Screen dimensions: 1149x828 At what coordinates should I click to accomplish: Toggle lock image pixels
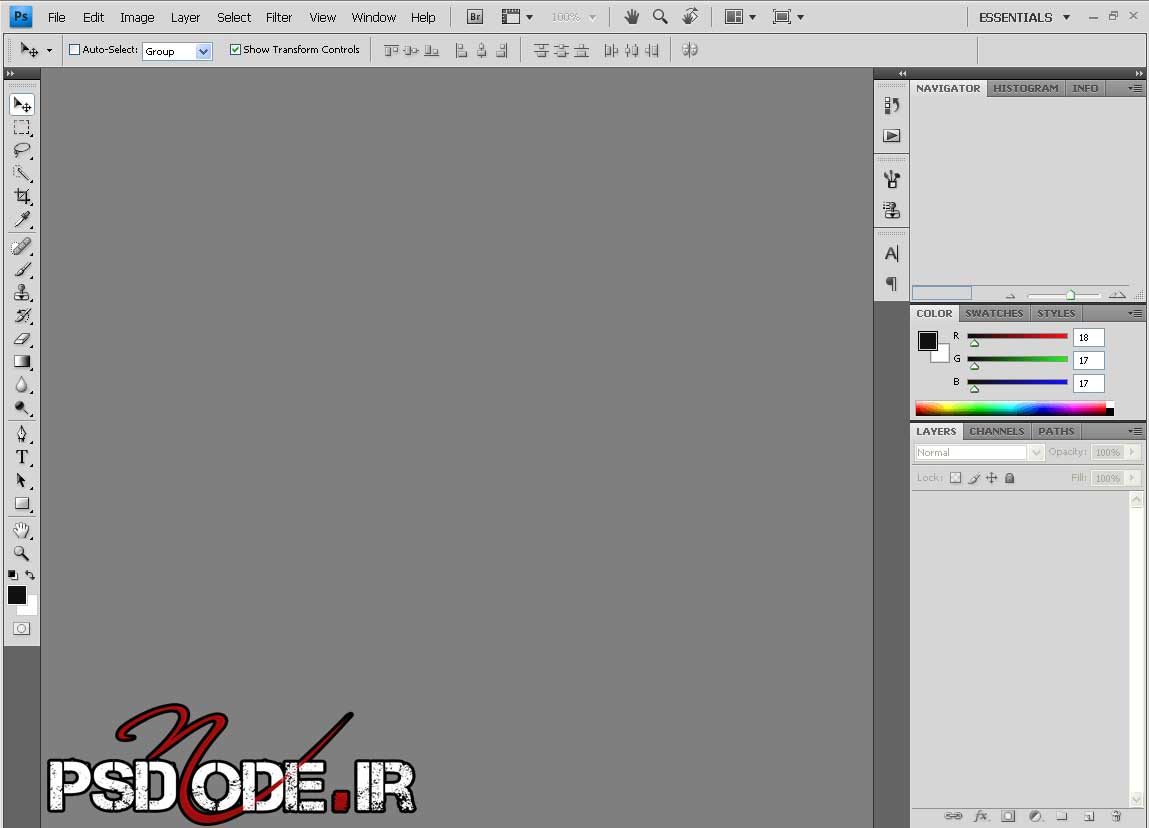[974, 478]
